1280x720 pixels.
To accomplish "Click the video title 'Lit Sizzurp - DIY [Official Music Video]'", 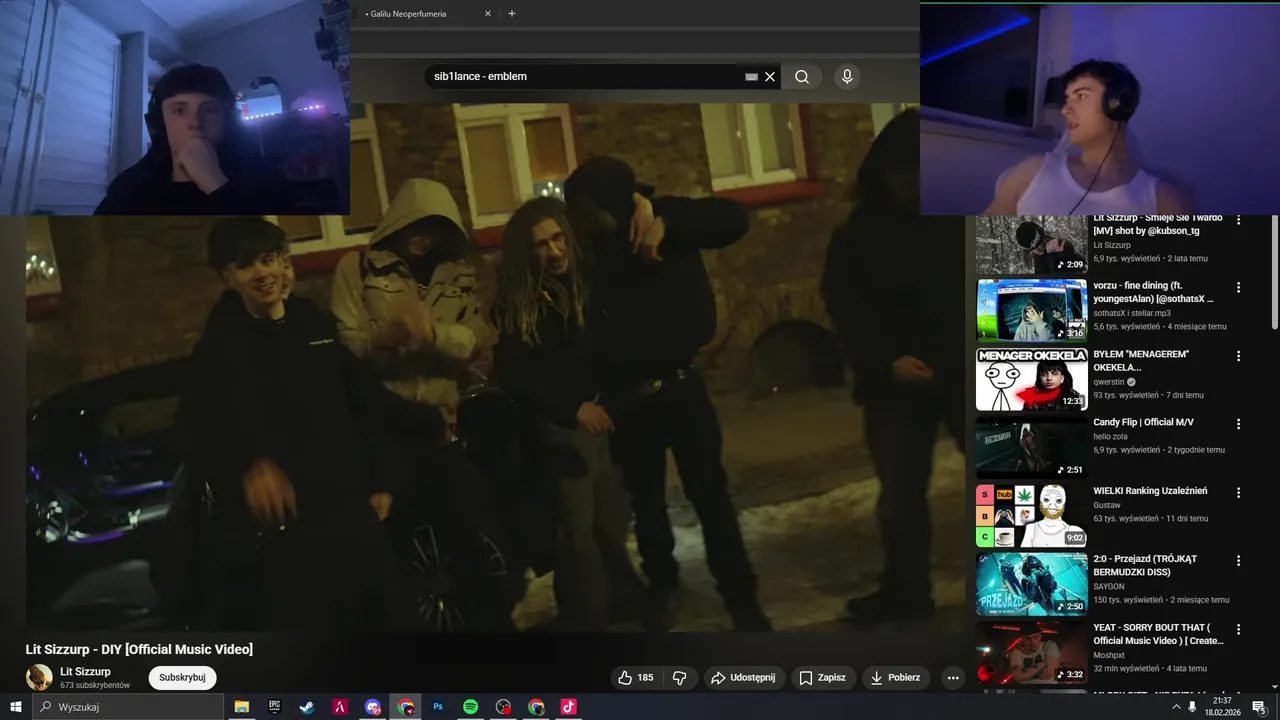I will coord(139,650).
